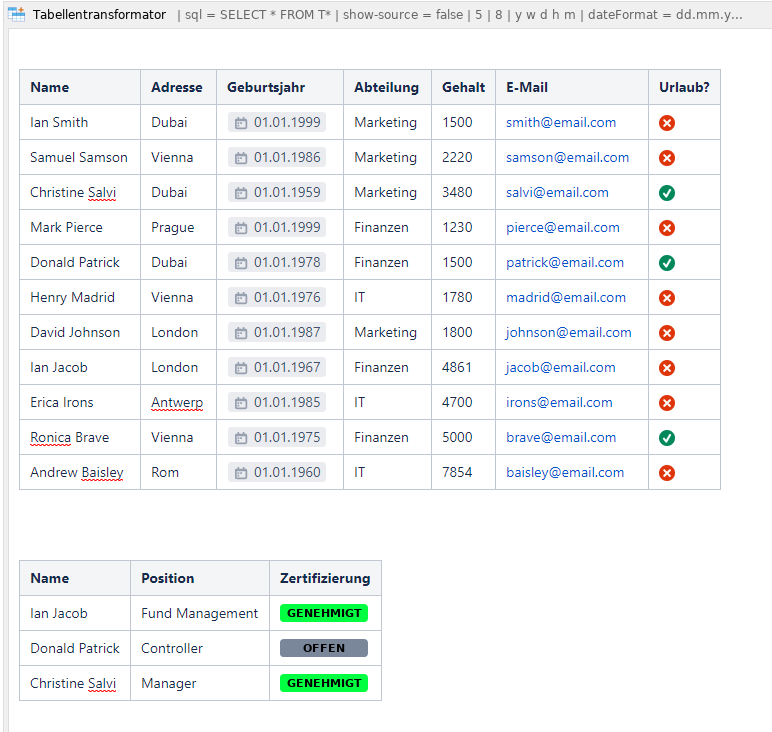The width and height of the screenshot is (772, 732).
Task: Click the grey OFFEN status lozenge
Action: click(324, 648)
